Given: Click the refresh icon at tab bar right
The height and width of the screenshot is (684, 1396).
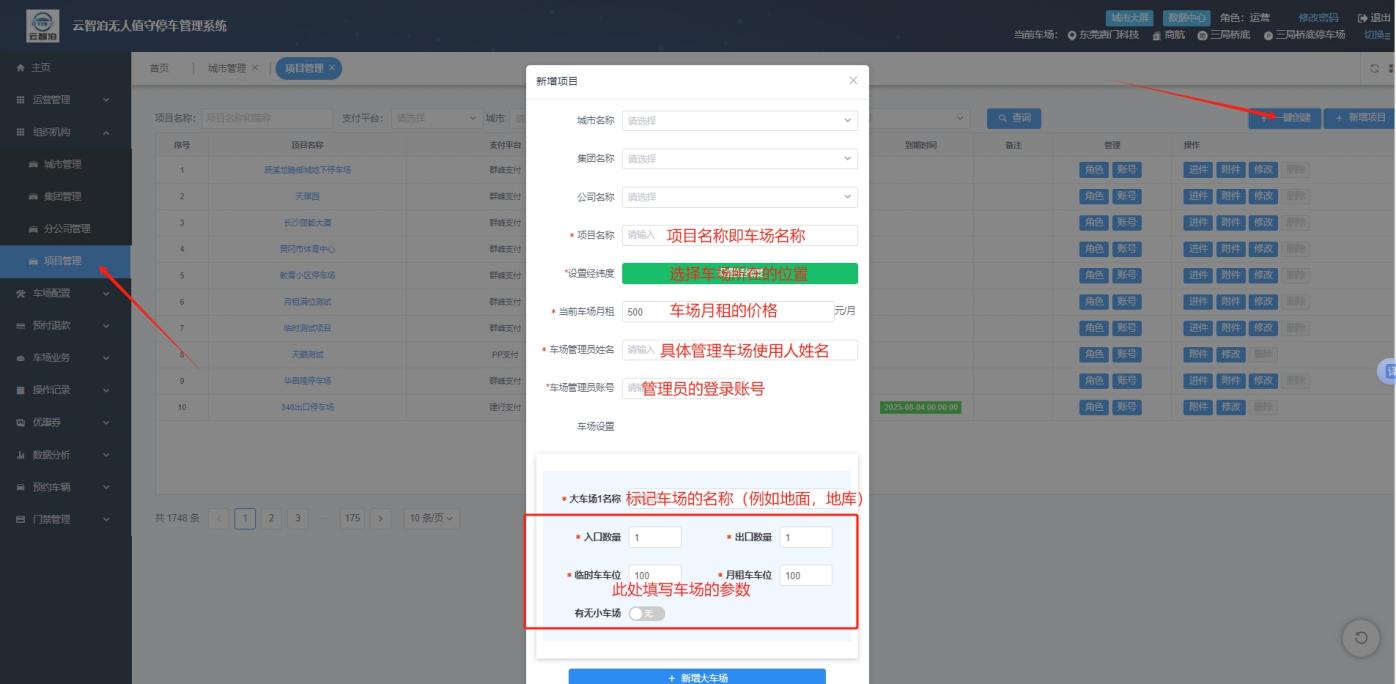Looking at the screenshot, I should coord(1377,68).
